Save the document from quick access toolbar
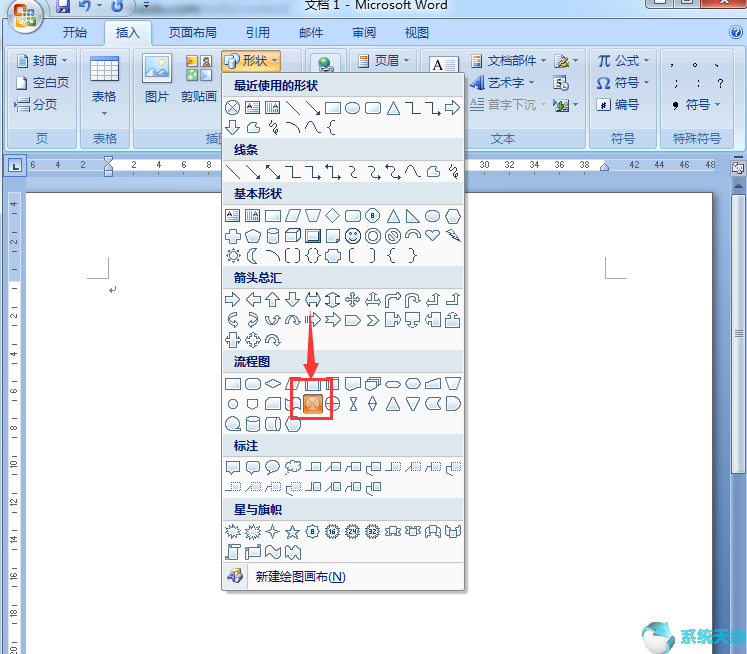This screenshot has height=654, width=747. pos(63,6)
